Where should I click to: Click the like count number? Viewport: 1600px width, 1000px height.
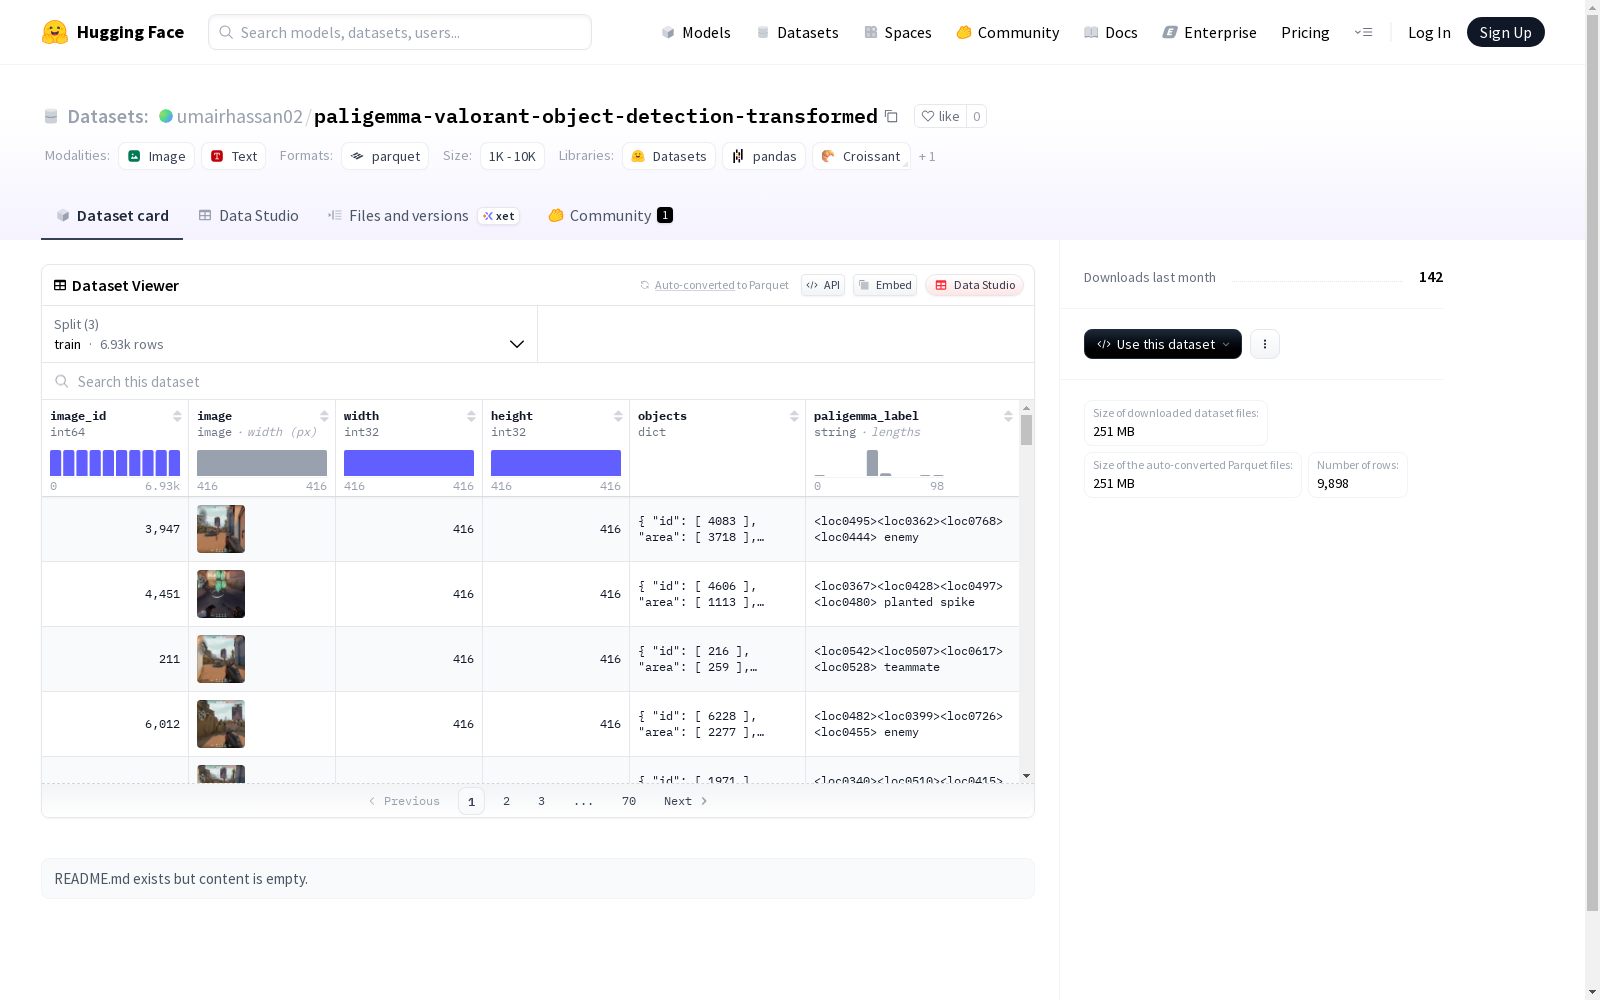tap(977, 116)
